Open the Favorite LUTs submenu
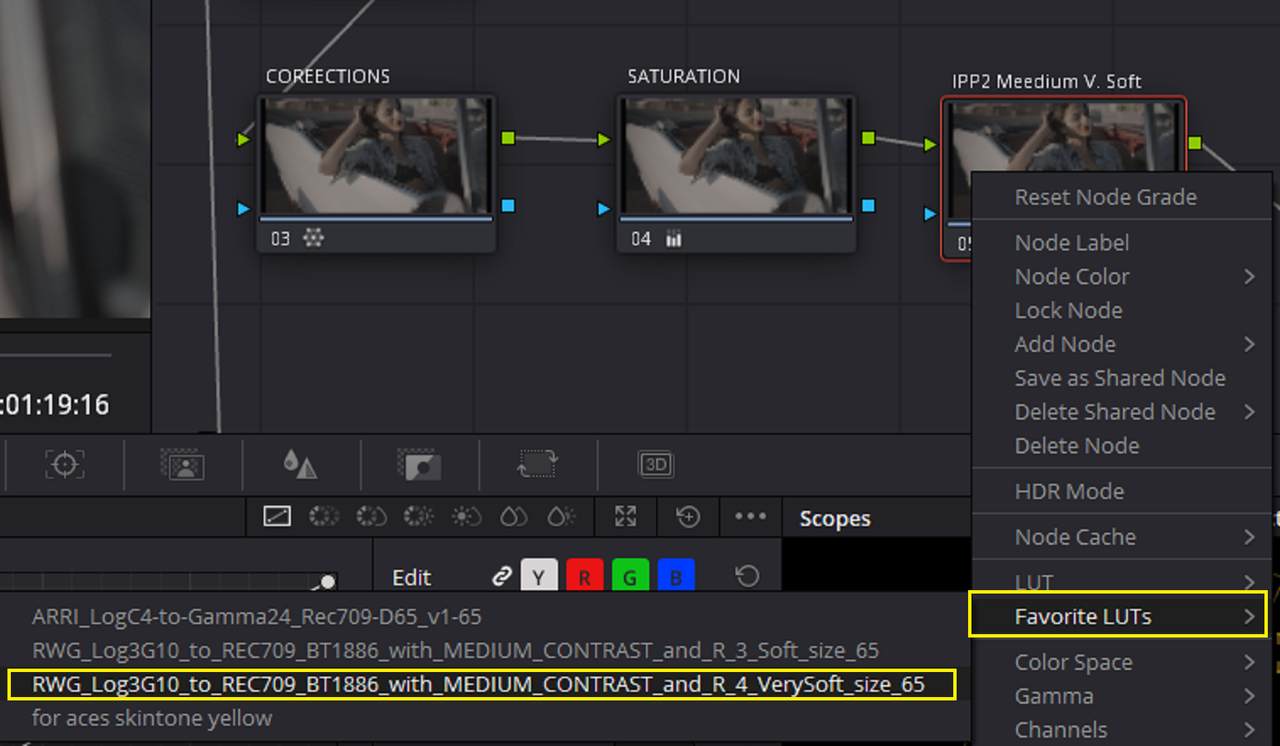This screenshot has height=746, width=1280. click(1118, 616)
